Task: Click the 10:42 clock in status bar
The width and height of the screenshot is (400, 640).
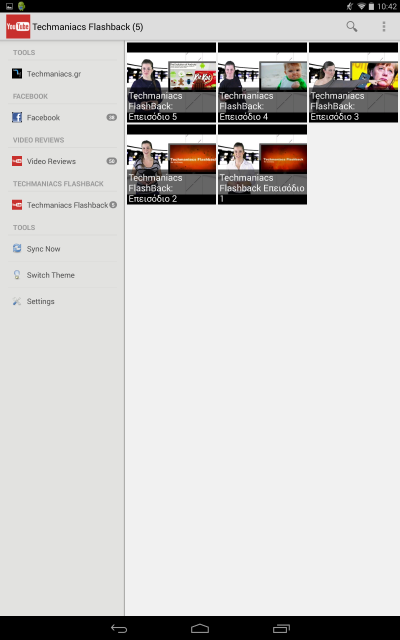Action: click(x=387, y=6)
